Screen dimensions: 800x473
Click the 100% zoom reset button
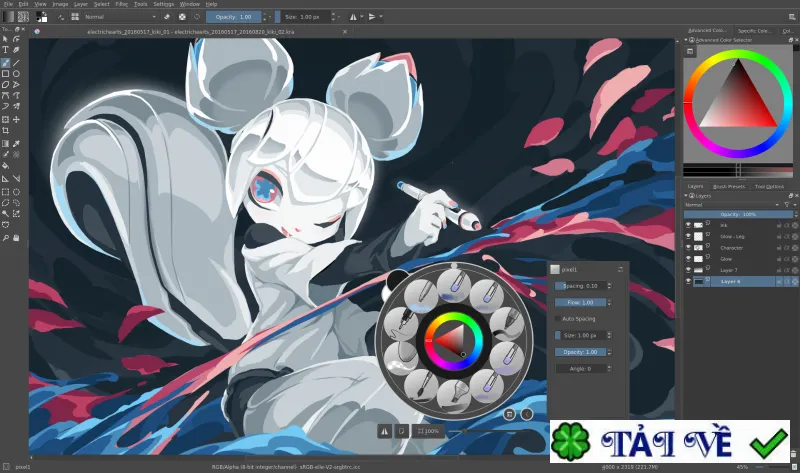tap(429, 431)
